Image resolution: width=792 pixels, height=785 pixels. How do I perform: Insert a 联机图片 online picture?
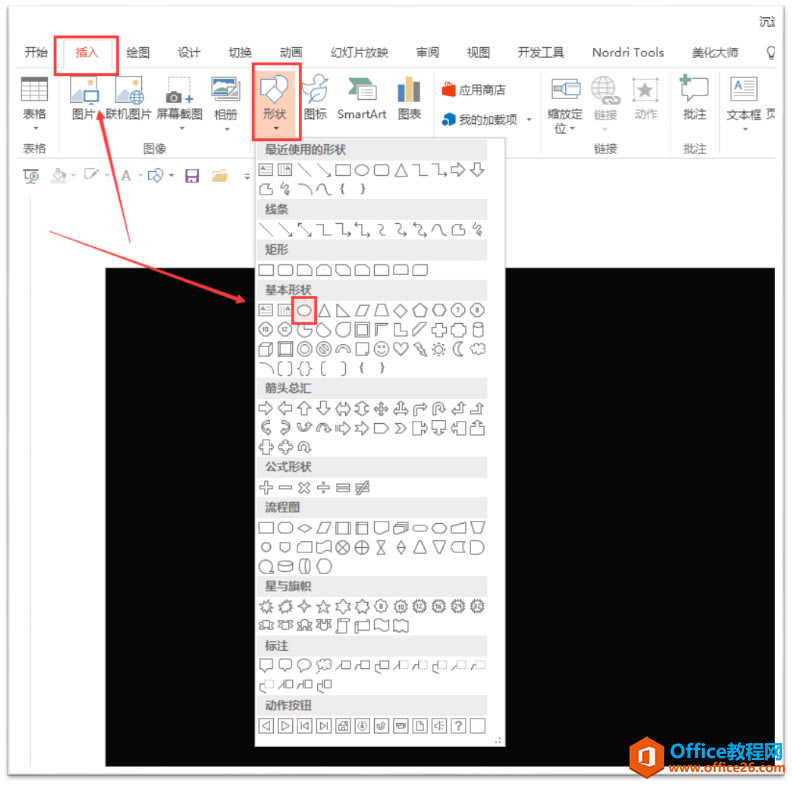click(x=129, y=99)
